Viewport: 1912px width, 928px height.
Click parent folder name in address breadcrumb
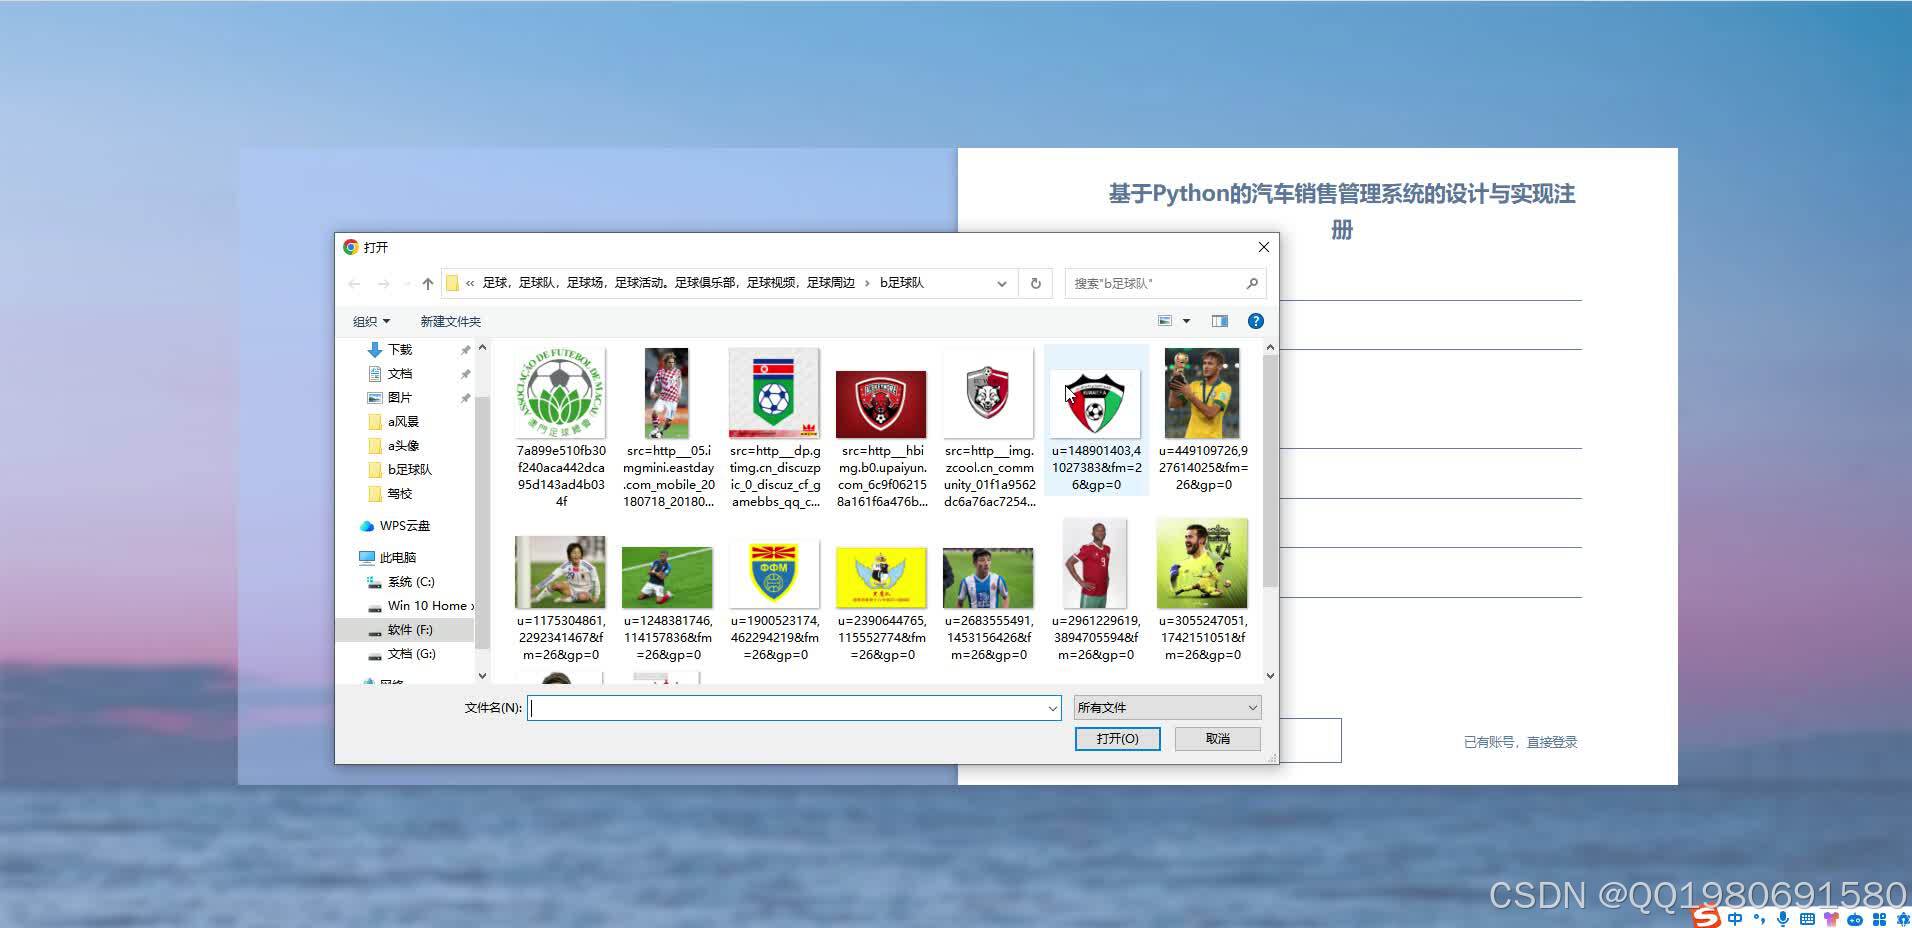click(668, 283)
